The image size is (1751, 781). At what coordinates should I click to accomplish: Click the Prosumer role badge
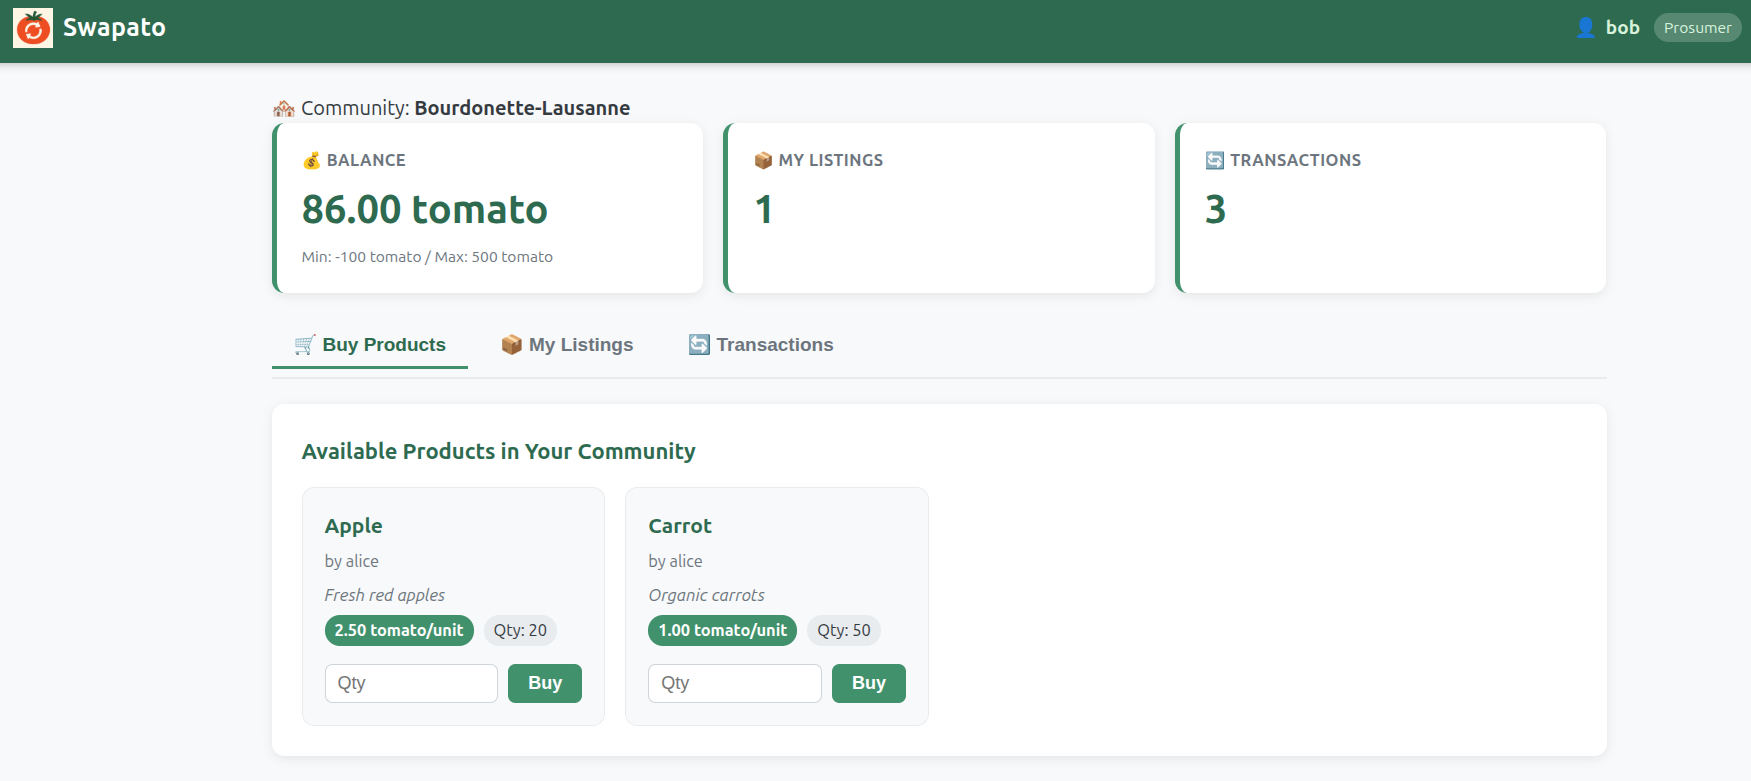(x=1697, y=28)
